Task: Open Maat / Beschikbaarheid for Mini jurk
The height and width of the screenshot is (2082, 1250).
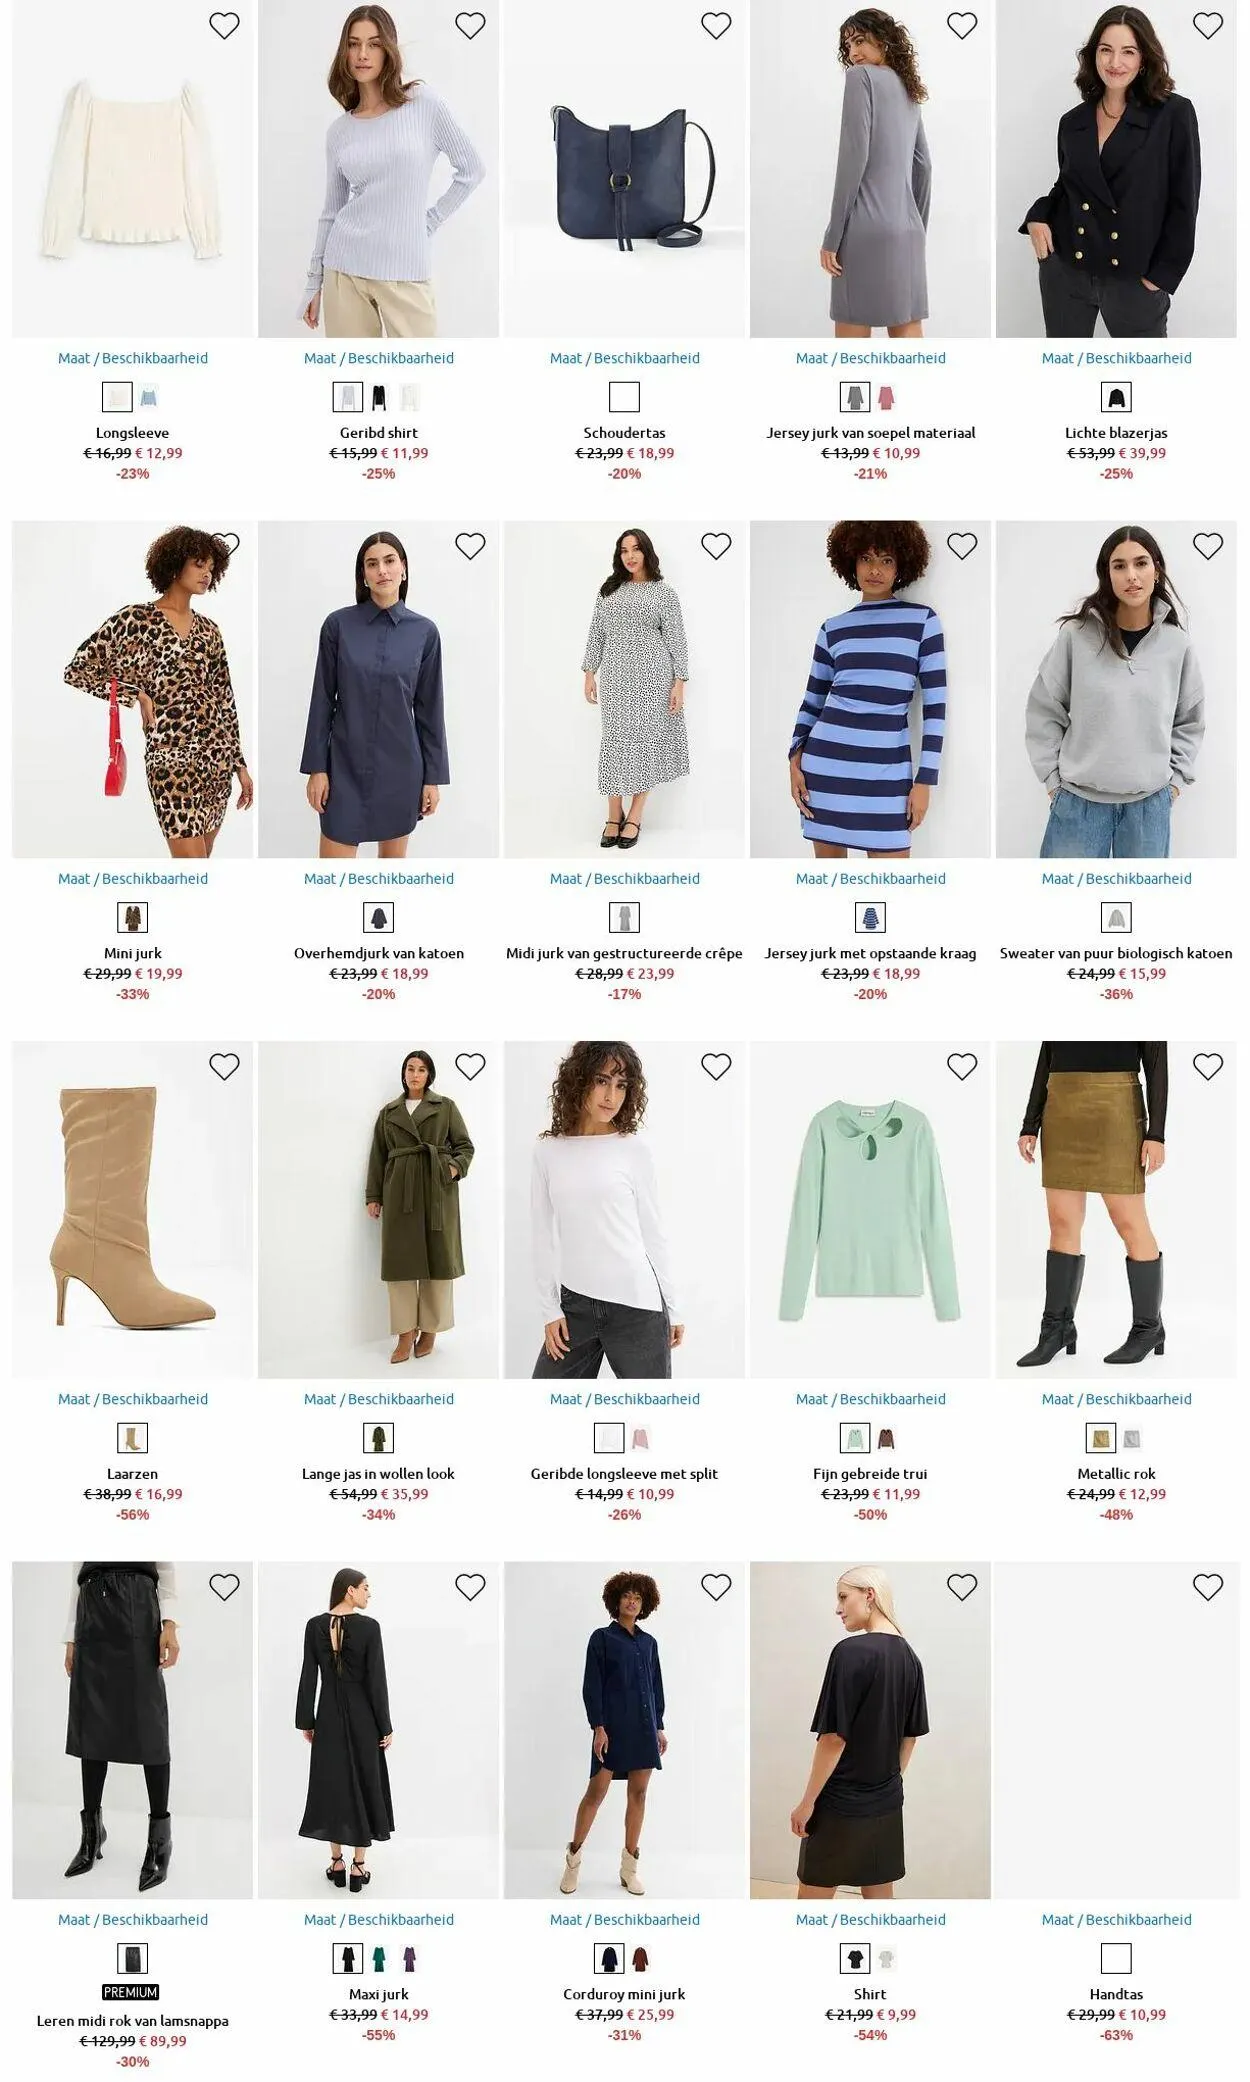Action: click(133, 879)
